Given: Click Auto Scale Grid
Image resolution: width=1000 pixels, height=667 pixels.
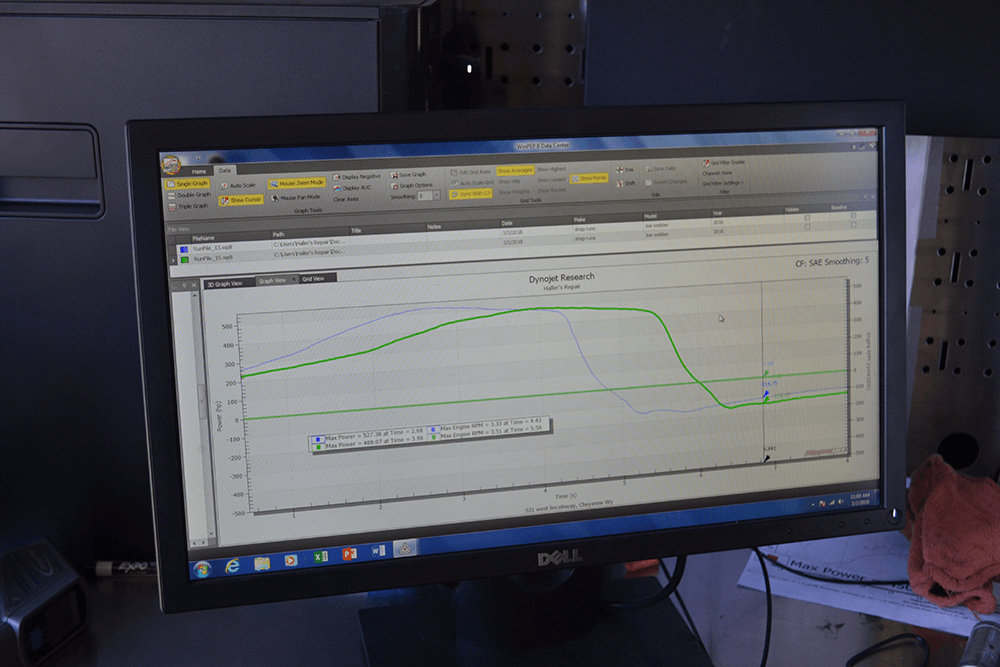Looking at the screenshot, I should pos(472,182).
